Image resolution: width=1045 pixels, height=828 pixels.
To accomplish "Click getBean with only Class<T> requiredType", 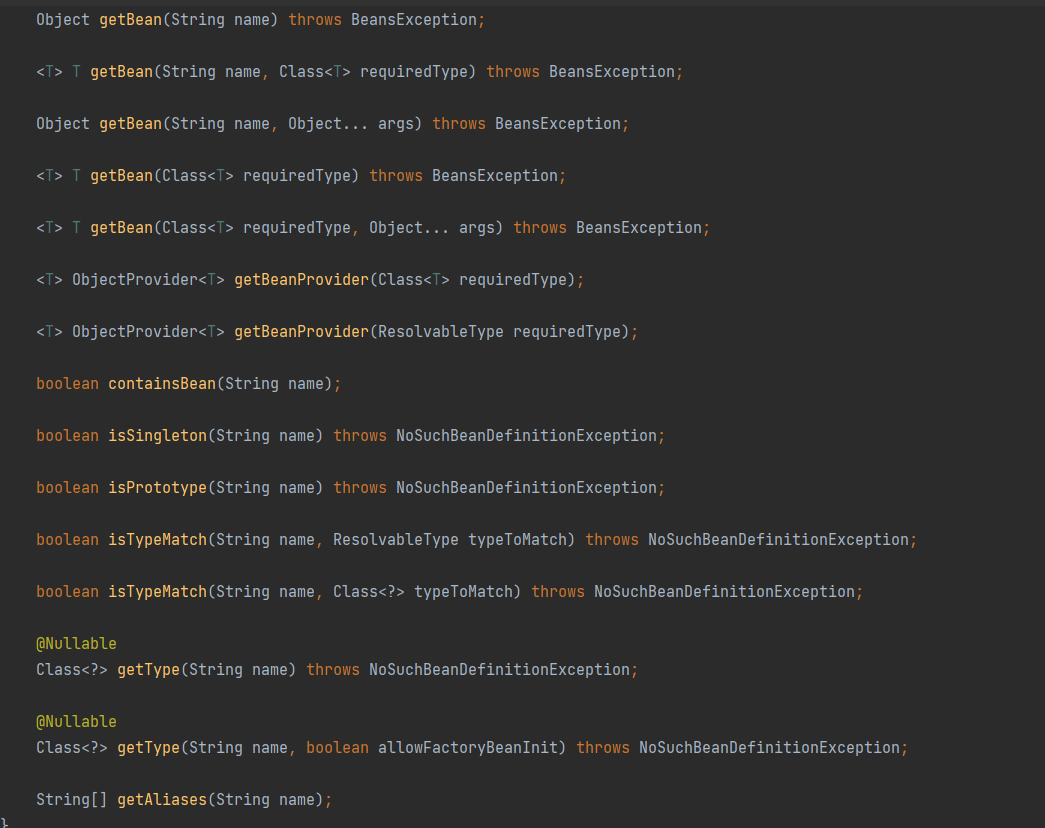I will click(x=121, y=176).
